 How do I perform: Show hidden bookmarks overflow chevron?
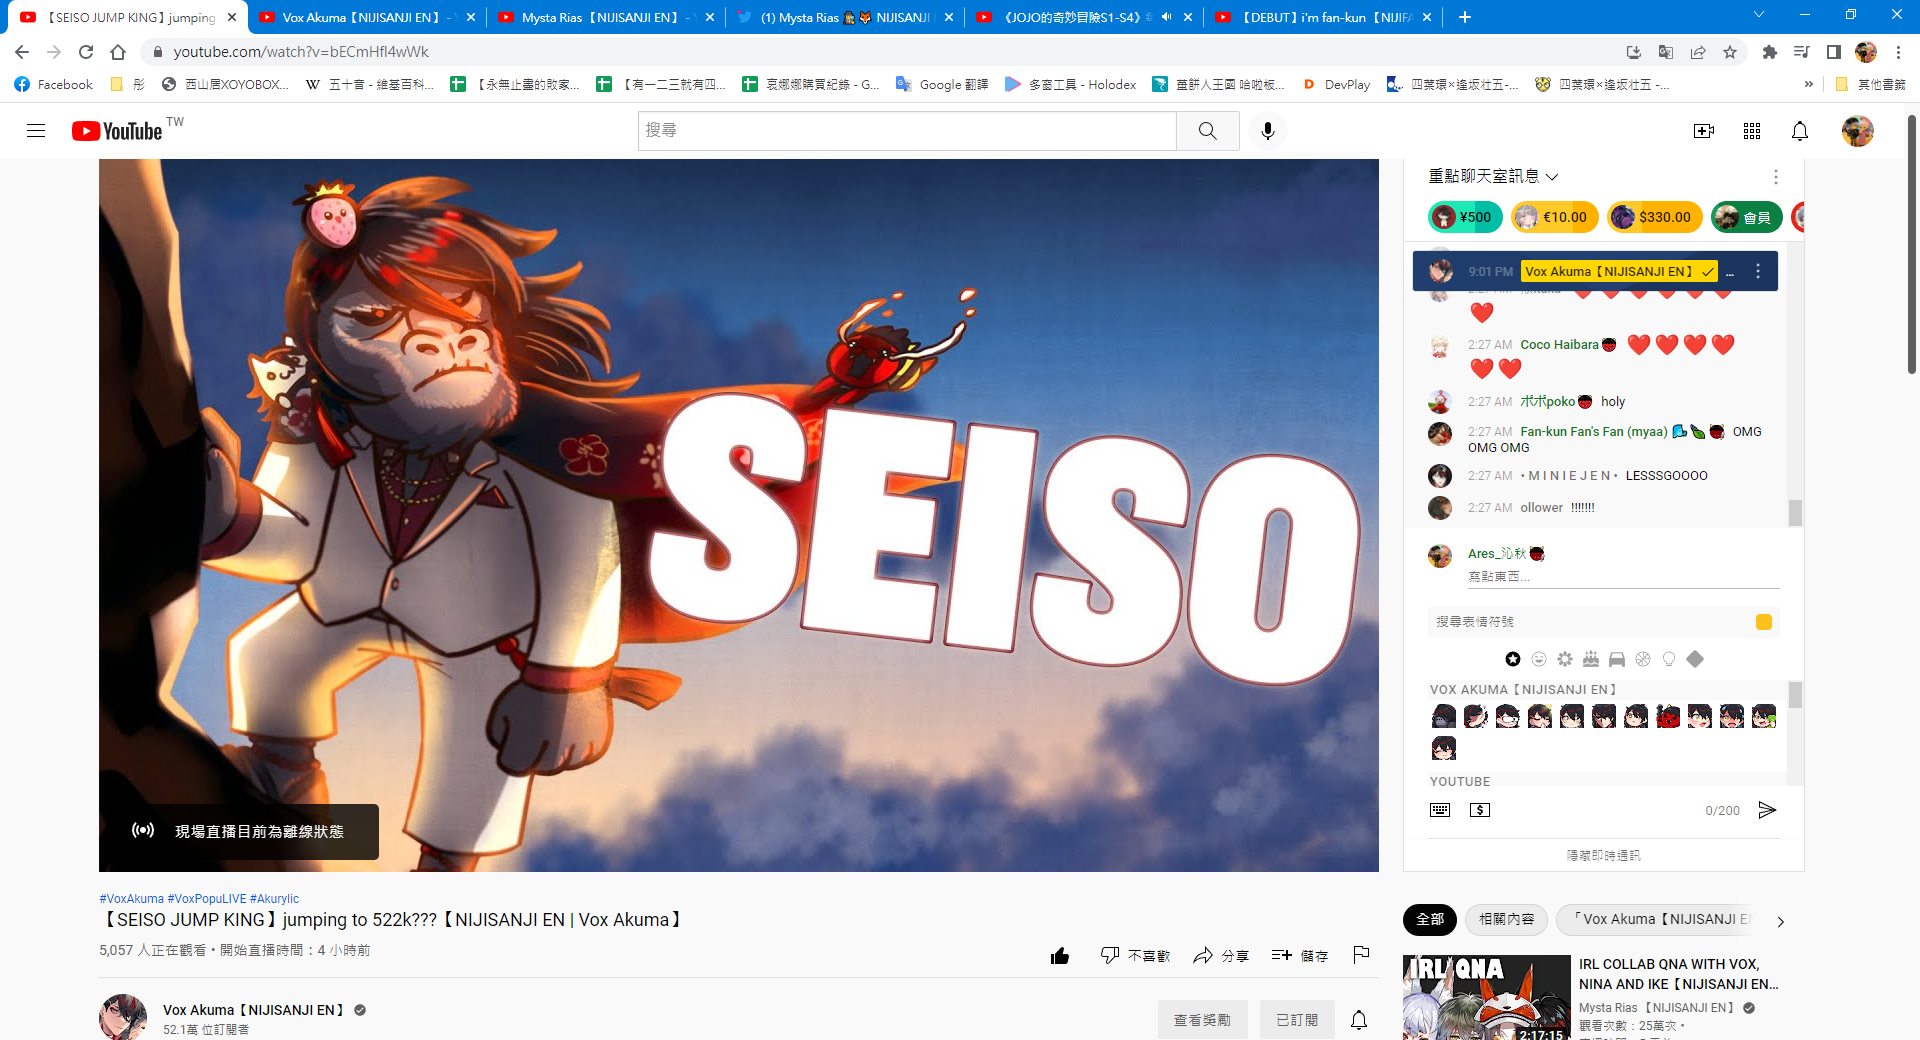click(1808, 85)
